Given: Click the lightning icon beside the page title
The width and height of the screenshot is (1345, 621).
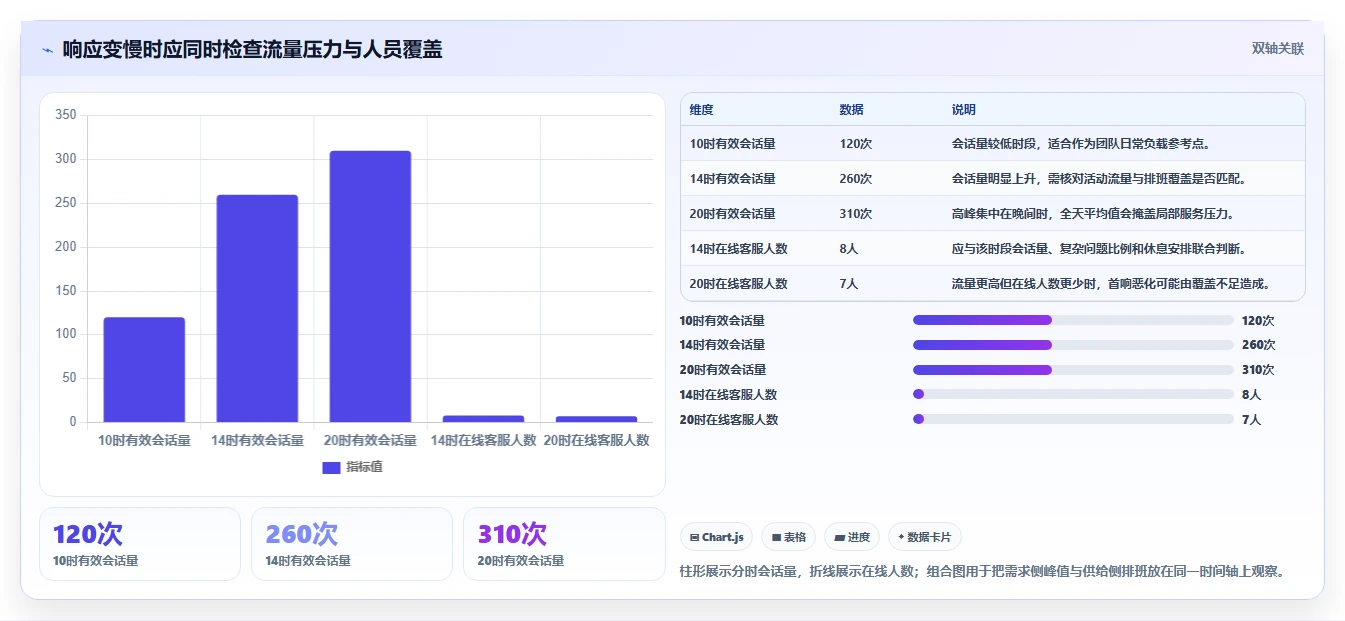Looking at the screenshot, I should [x=47, y=49].
